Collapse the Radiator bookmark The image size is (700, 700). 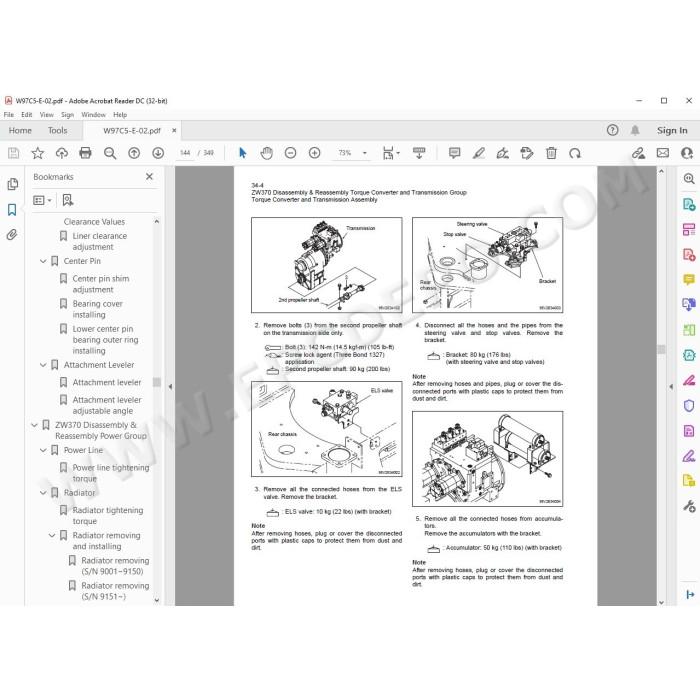[x=43, y=493]
